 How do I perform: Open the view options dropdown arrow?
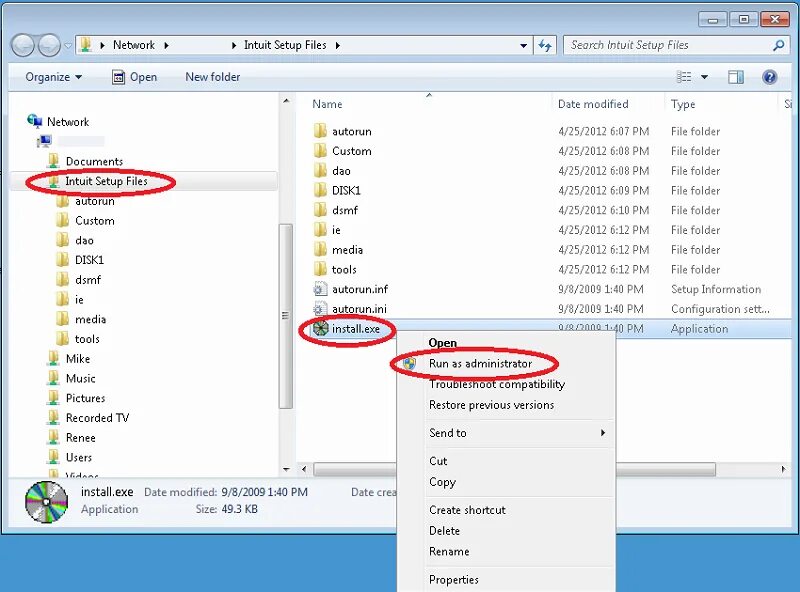[x=705, y=77]
